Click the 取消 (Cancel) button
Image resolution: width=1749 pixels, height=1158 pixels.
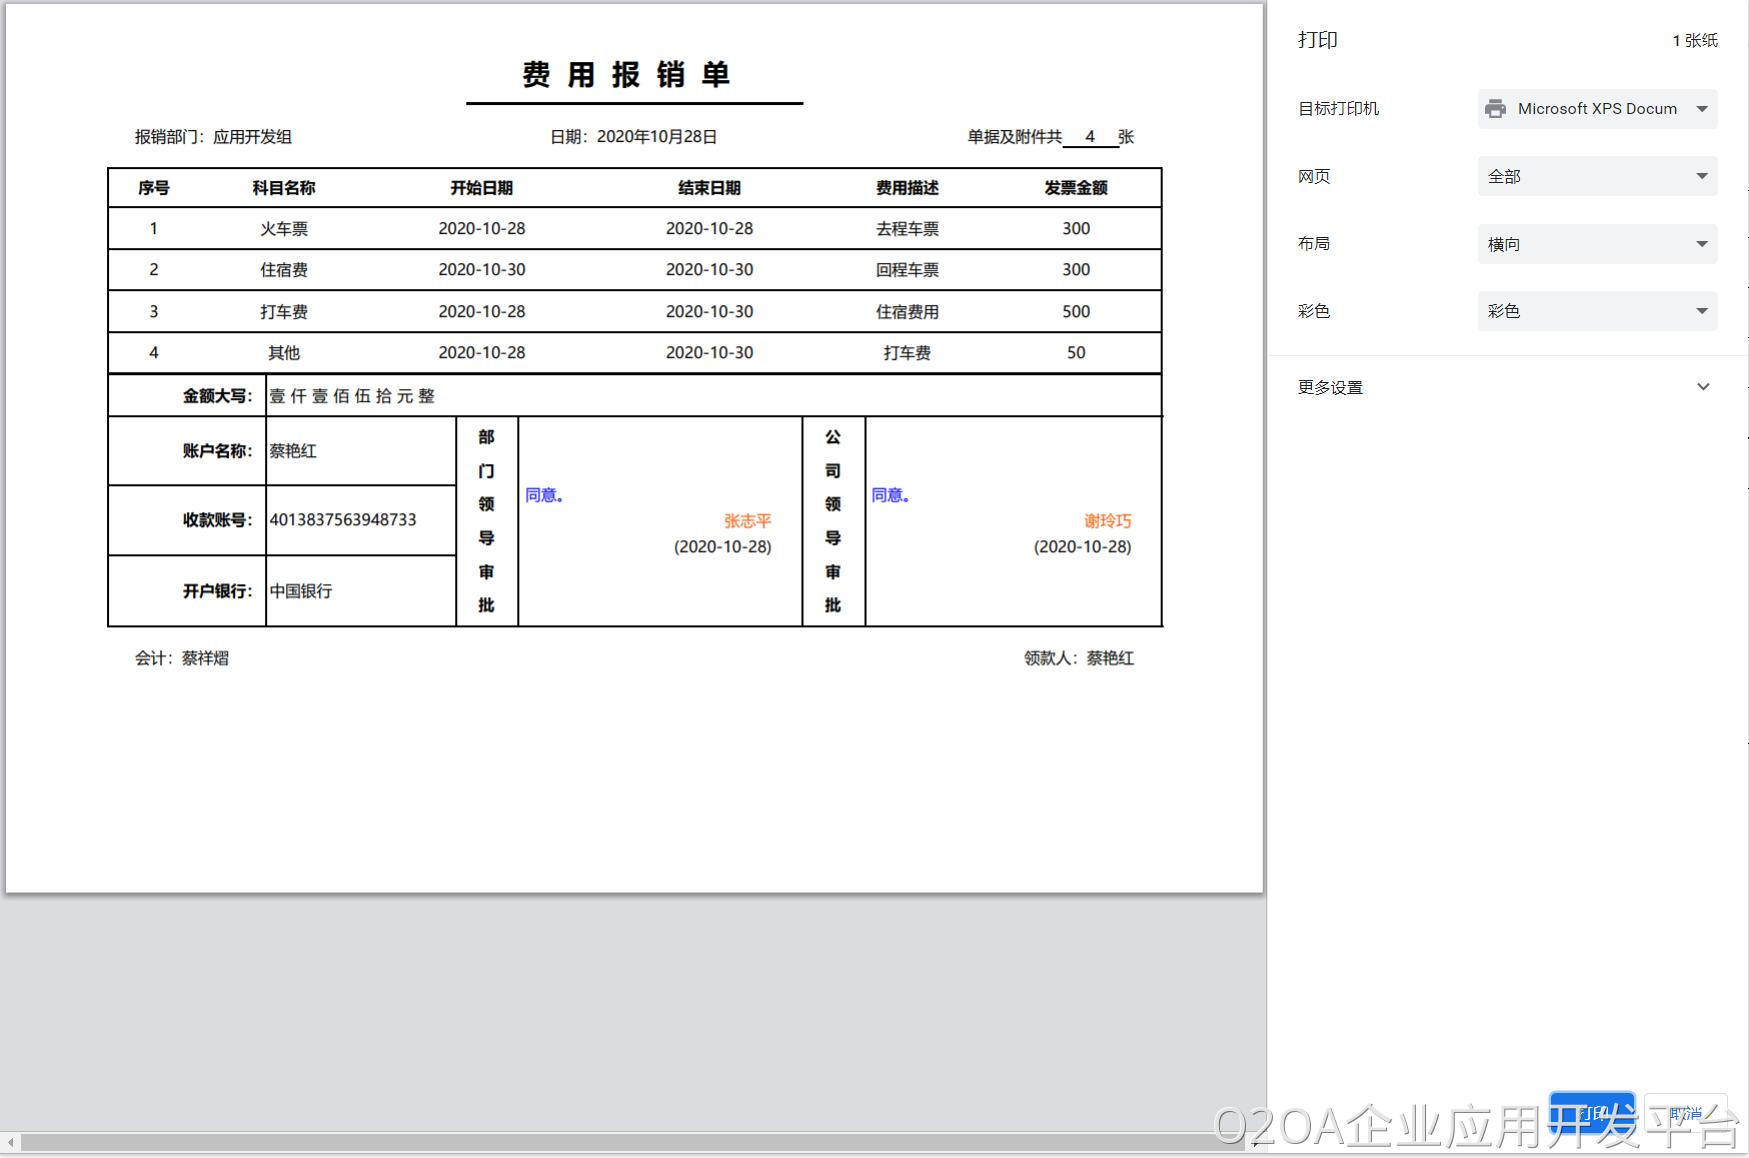tap(1685, 1112)
